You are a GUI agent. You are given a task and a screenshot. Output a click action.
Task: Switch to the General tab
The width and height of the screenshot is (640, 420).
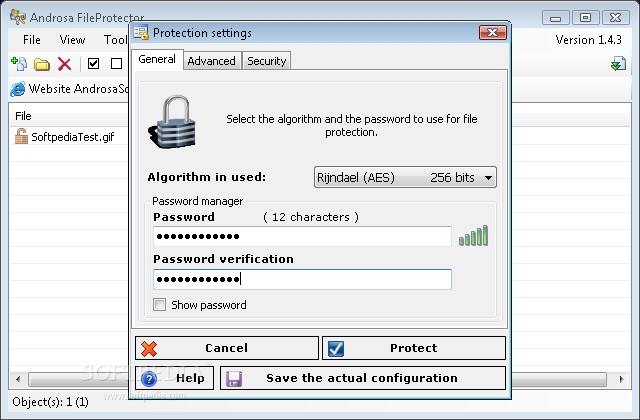pos(157,59)
